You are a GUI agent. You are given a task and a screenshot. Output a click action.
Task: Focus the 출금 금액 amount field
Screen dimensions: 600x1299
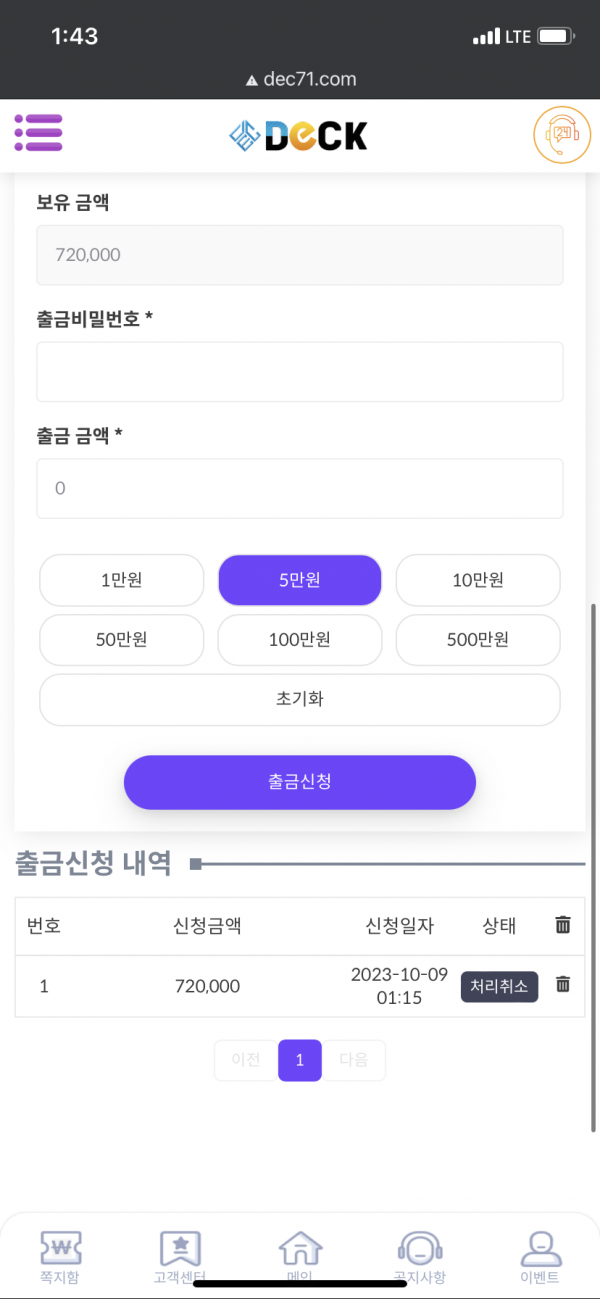pyautogui.click(x=300, y=488)
